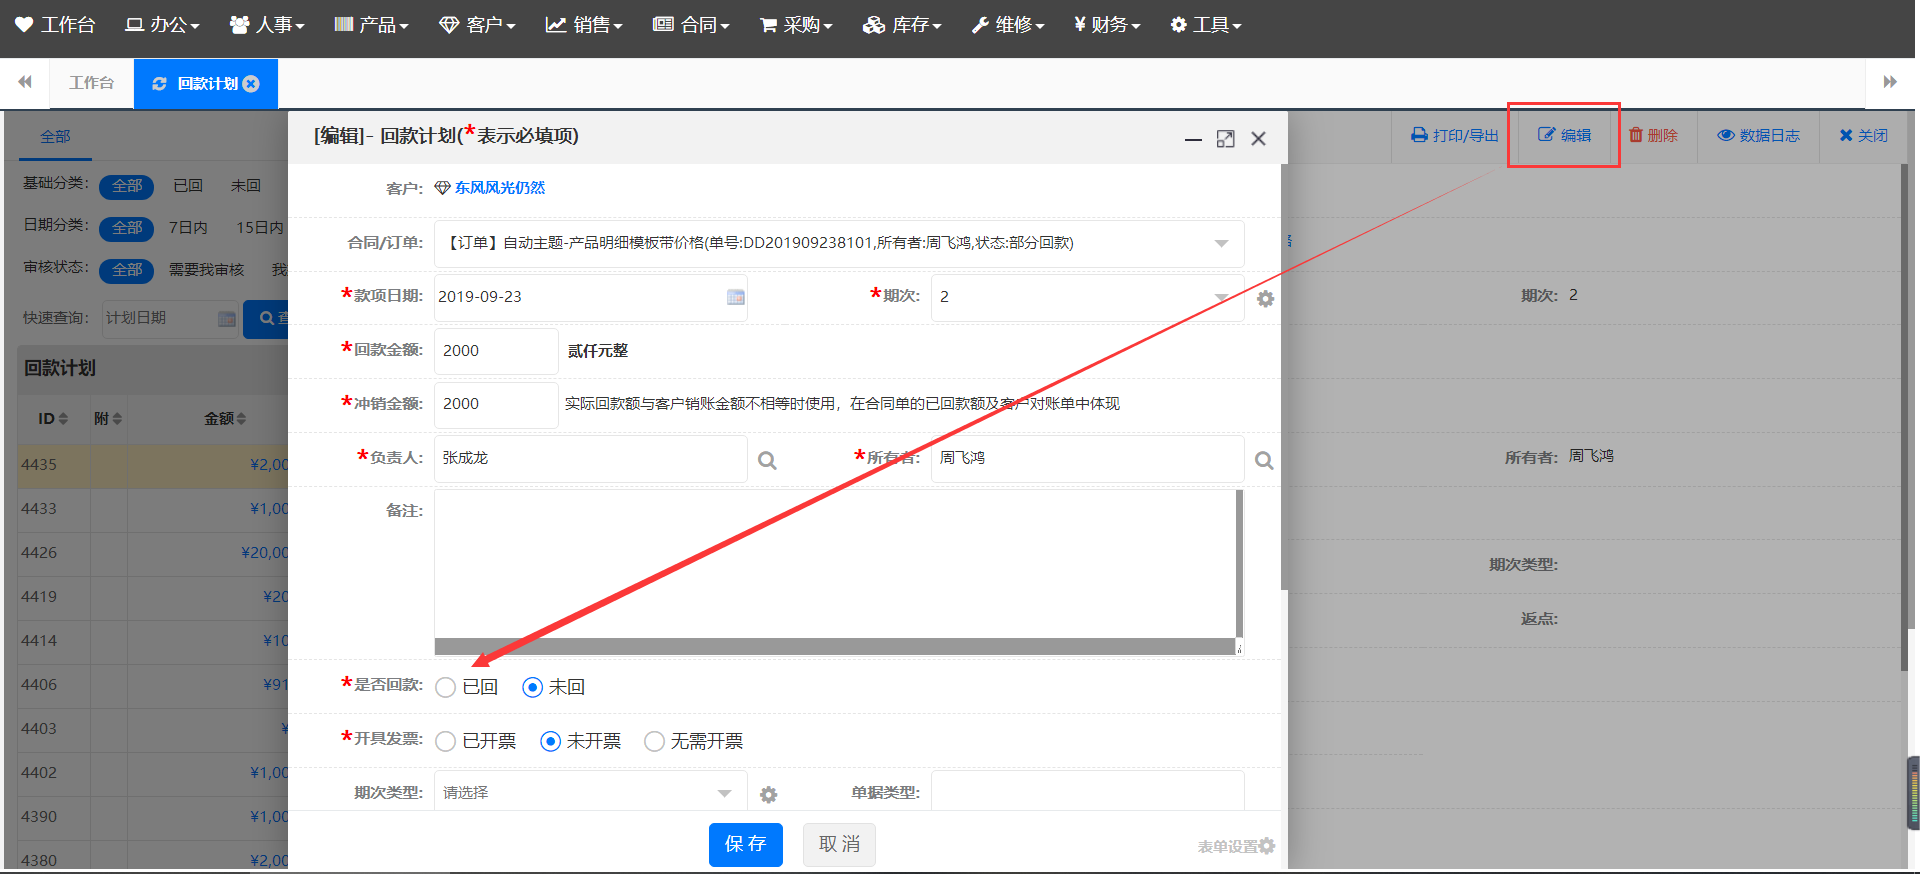Viewport: 1920px width, 874px height.
Task: Select 无需开票 radio option
Action: 654,741
